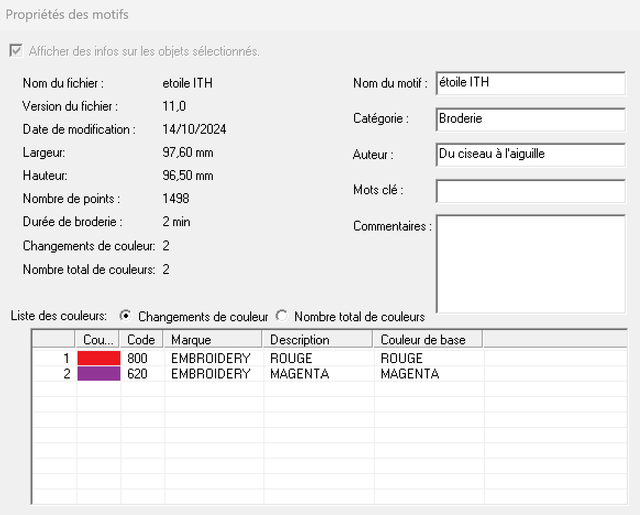Click 'ROUGE' in Couleur de base column

402,358
